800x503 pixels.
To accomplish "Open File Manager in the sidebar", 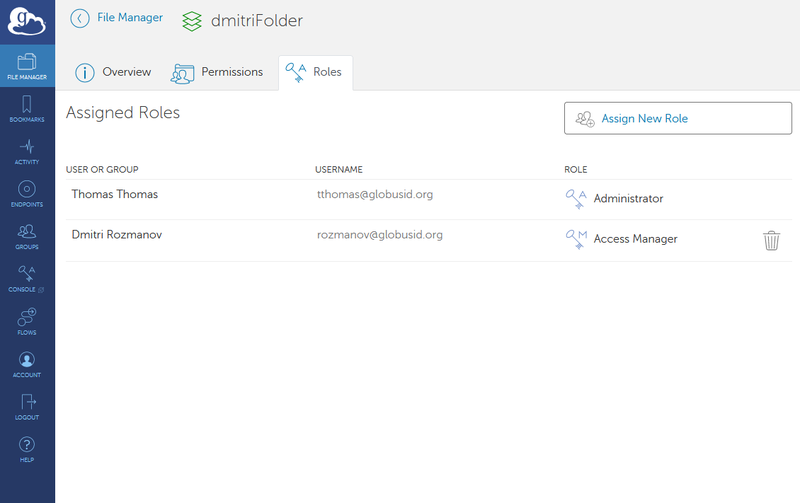I will [27, 66].
